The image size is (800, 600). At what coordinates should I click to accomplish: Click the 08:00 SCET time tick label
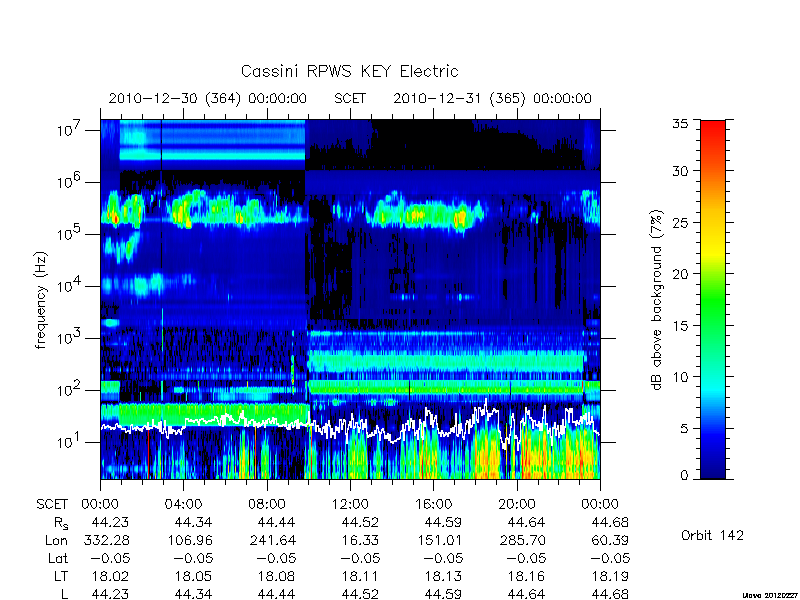click(267, 504)
